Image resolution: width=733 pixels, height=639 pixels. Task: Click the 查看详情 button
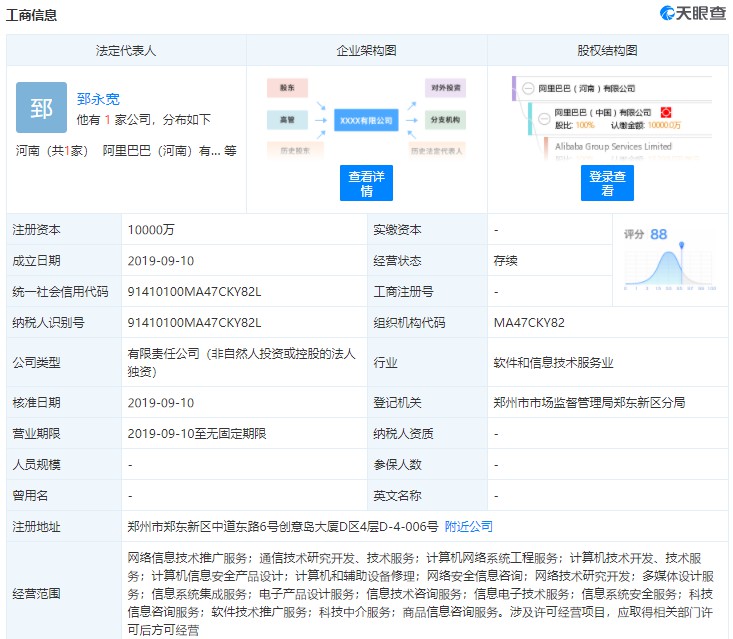[366, 183]
